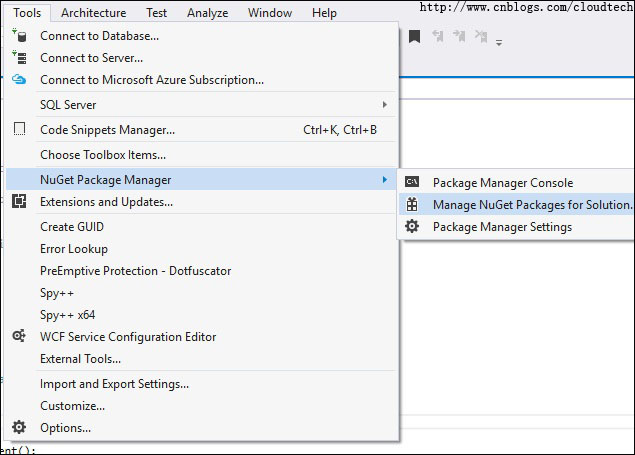This screenshot has height=455, width=635.
Task: Click the Package Manager Settings gear icon
Action: click(412, 226)
